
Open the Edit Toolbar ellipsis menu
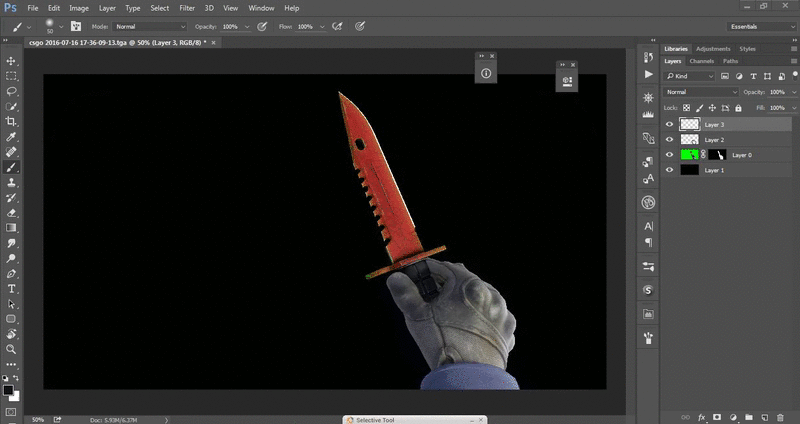tap(11, 364)
